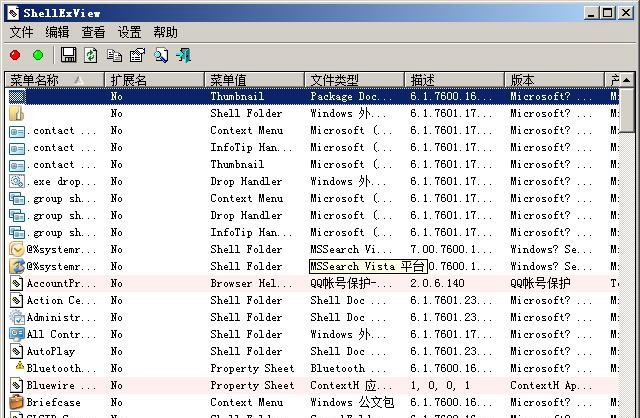Click the MSSearch Vista 平台 tooltip text
This screenshot has width=640, height=418.
368,267
